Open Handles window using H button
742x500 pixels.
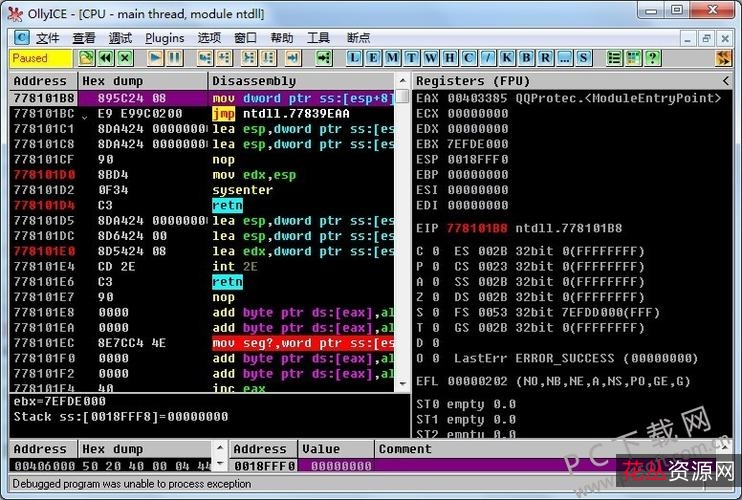pyautogui.click(x=446, y=58)
